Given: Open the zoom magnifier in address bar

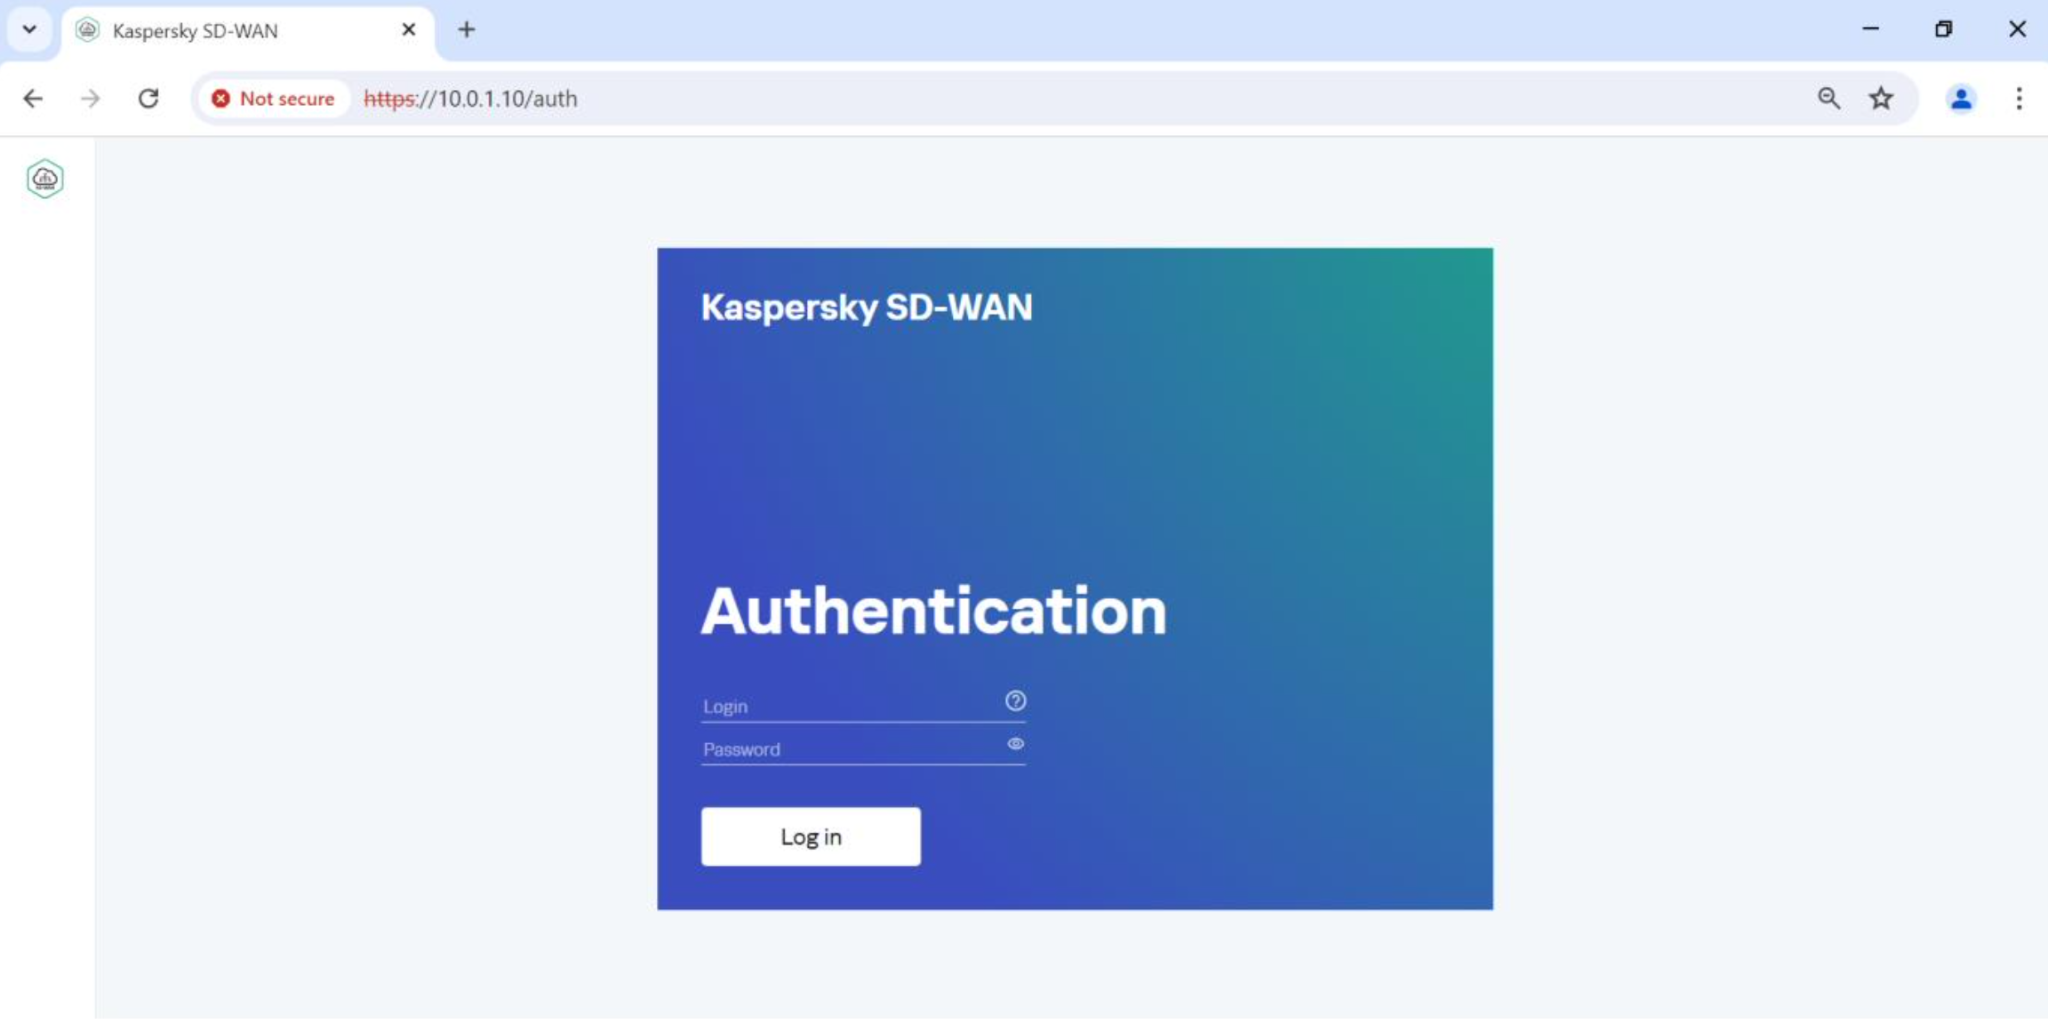Looking at the screenshot, I should point(1829,98).
